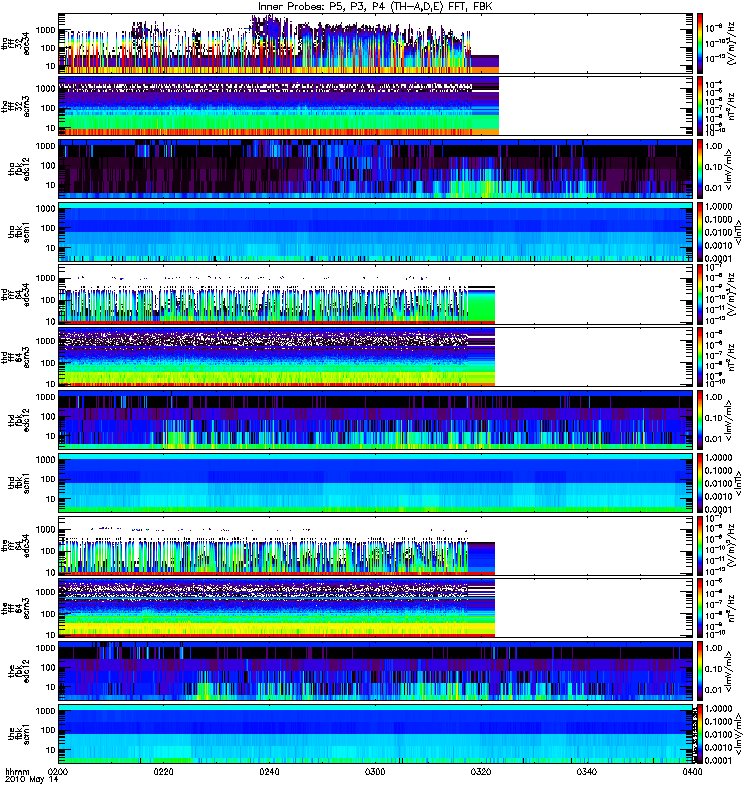Select the tha fbk edc12 spectrogram panel
Screen dimensions: 750x800
click(376, 169)
